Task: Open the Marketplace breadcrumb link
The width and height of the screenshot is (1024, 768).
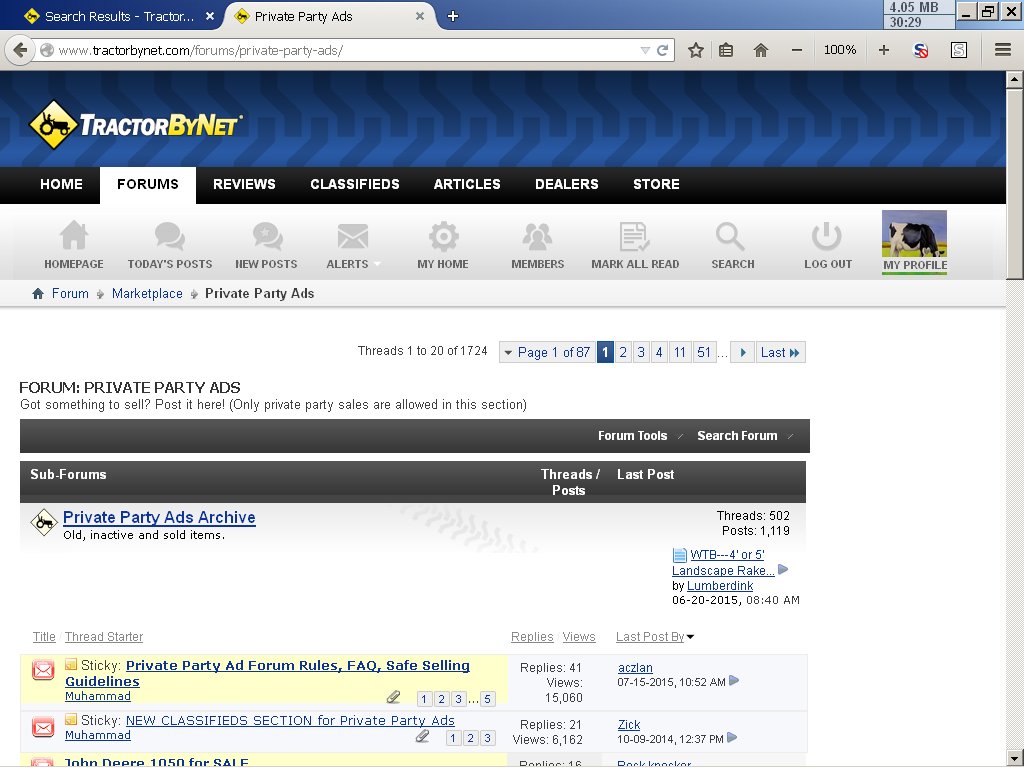Action: 147,294
